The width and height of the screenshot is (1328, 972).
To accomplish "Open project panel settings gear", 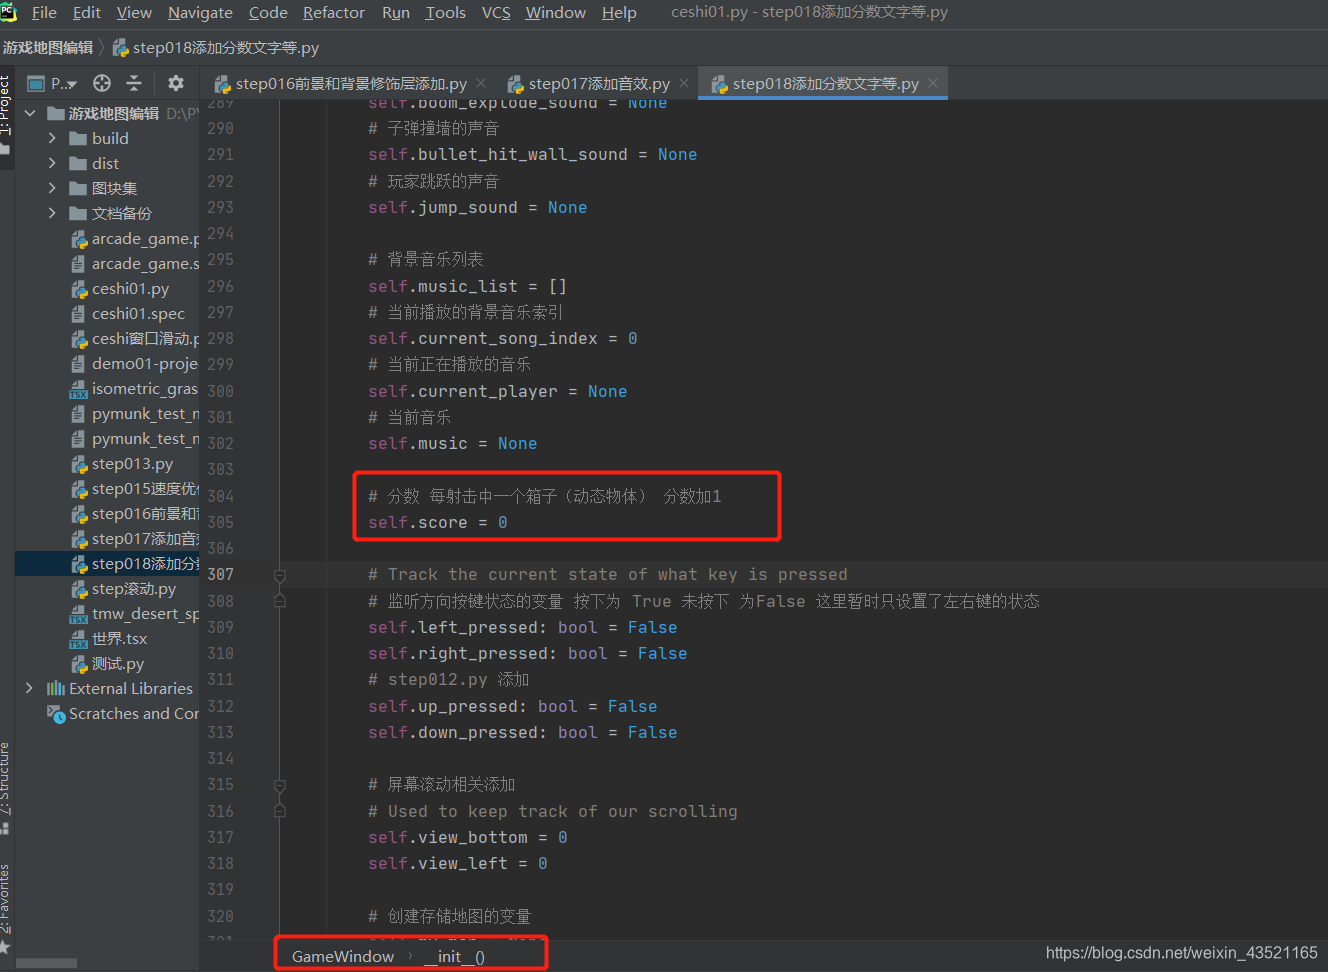I will (x=176, y=83).
